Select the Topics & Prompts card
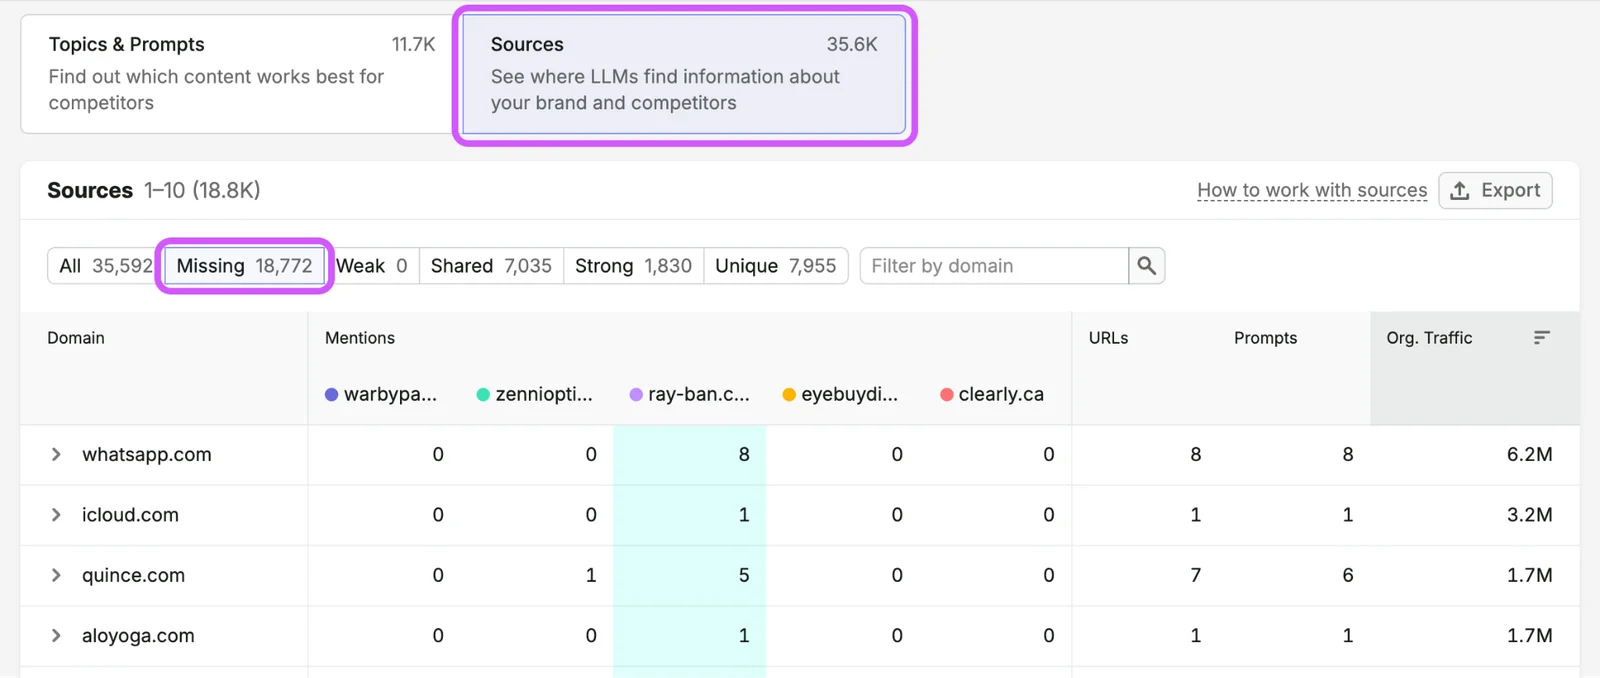The image size is (1600, 678). pos(236,74)
